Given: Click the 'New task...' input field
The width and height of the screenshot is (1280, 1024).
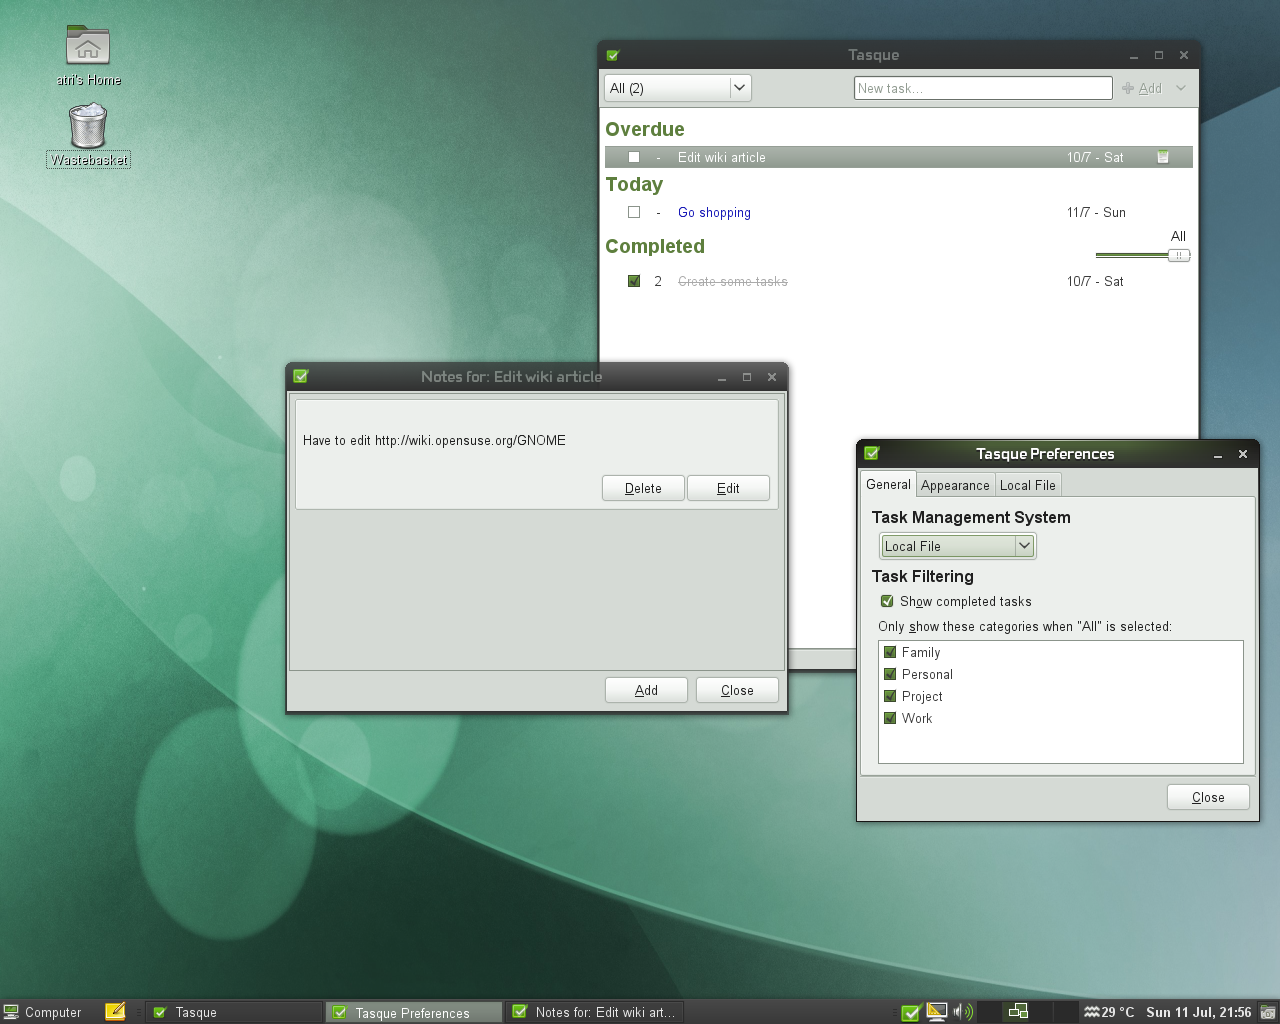Looking at the screenshot, I should click(982, 88).
